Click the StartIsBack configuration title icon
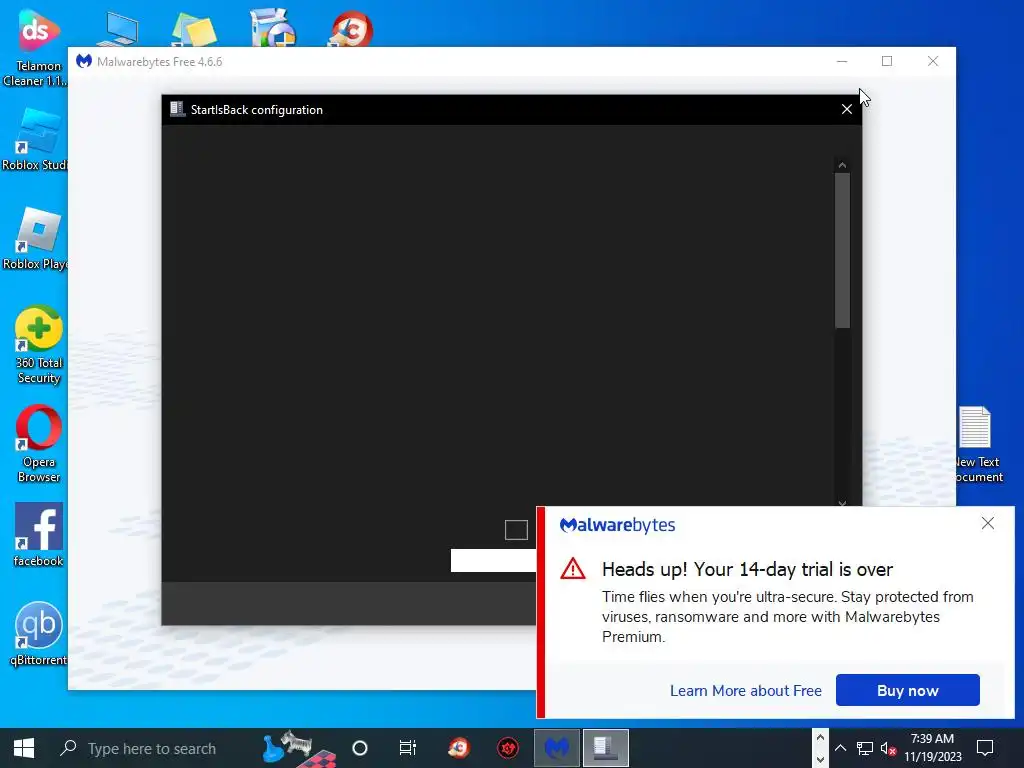Image resolution: width=1024 pixels, height=768 pixels. tap(177, 109)
